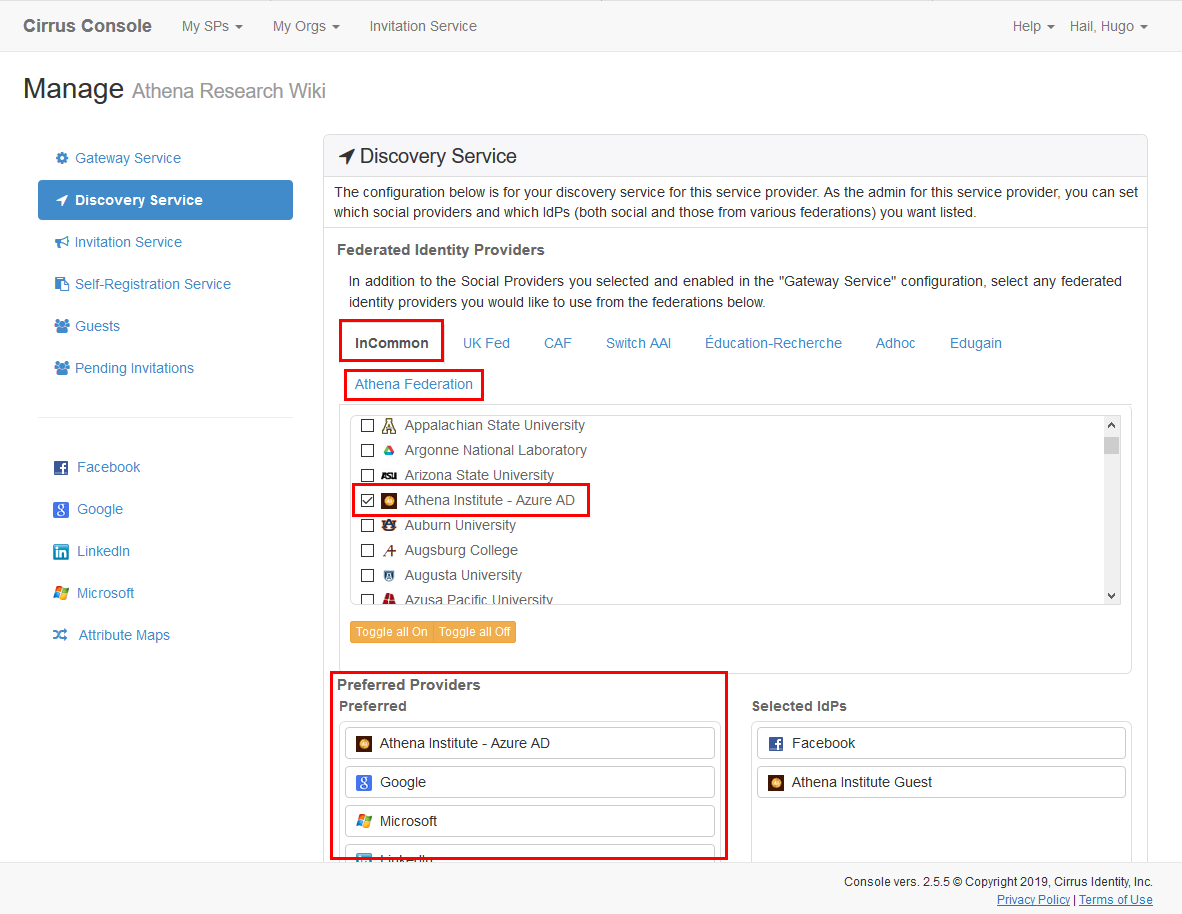This screenshot has height=914, width=1182.
Task: Check the Arizona State University checkbox
Action: tap(367, 476)
